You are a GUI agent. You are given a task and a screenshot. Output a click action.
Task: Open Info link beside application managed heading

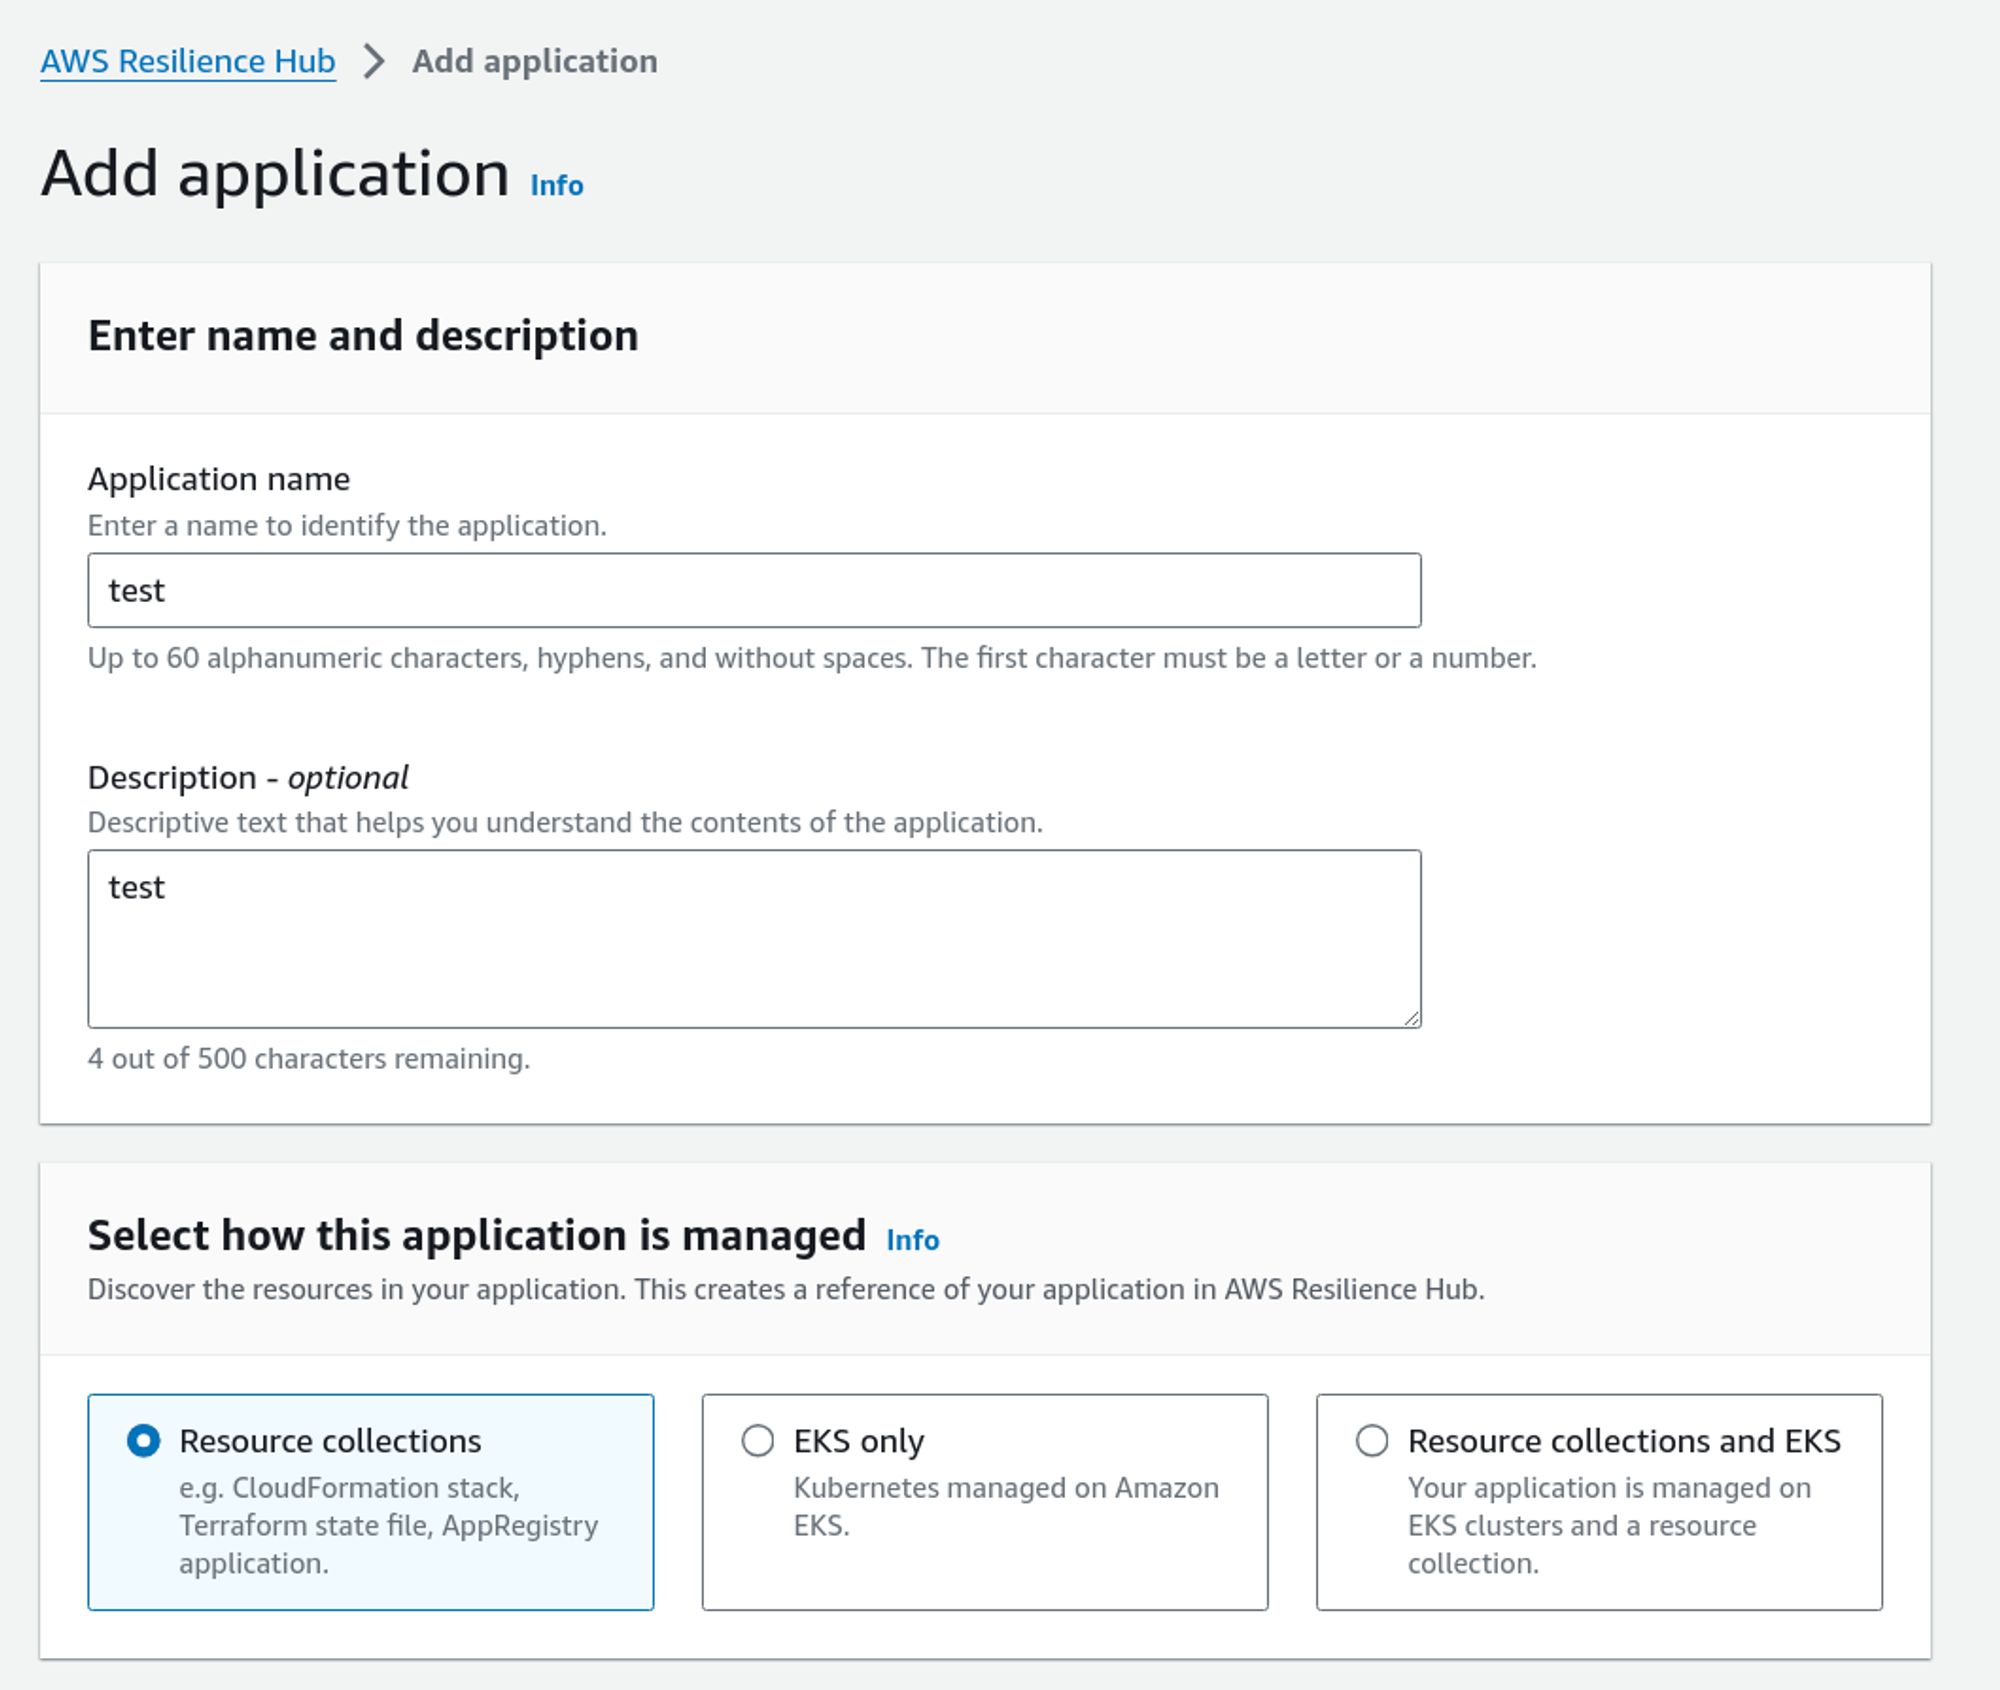pyautogui.click(x=912, y=1240)
